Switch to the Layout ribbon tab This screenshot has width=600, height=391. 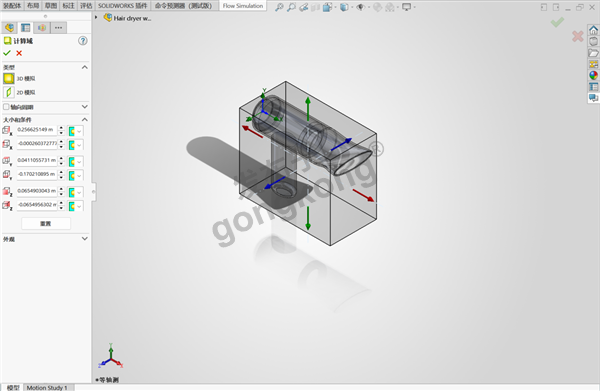33,5
